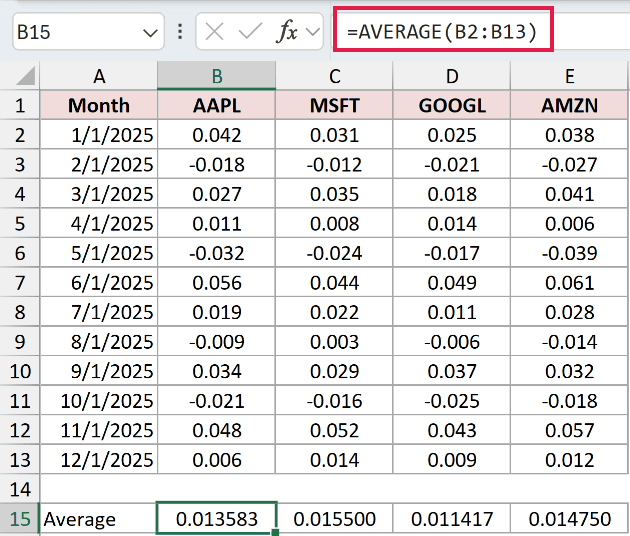Expand the dropdown arrow next to fx
Viewport: 630px width, 536px height.
pos(313,32)
